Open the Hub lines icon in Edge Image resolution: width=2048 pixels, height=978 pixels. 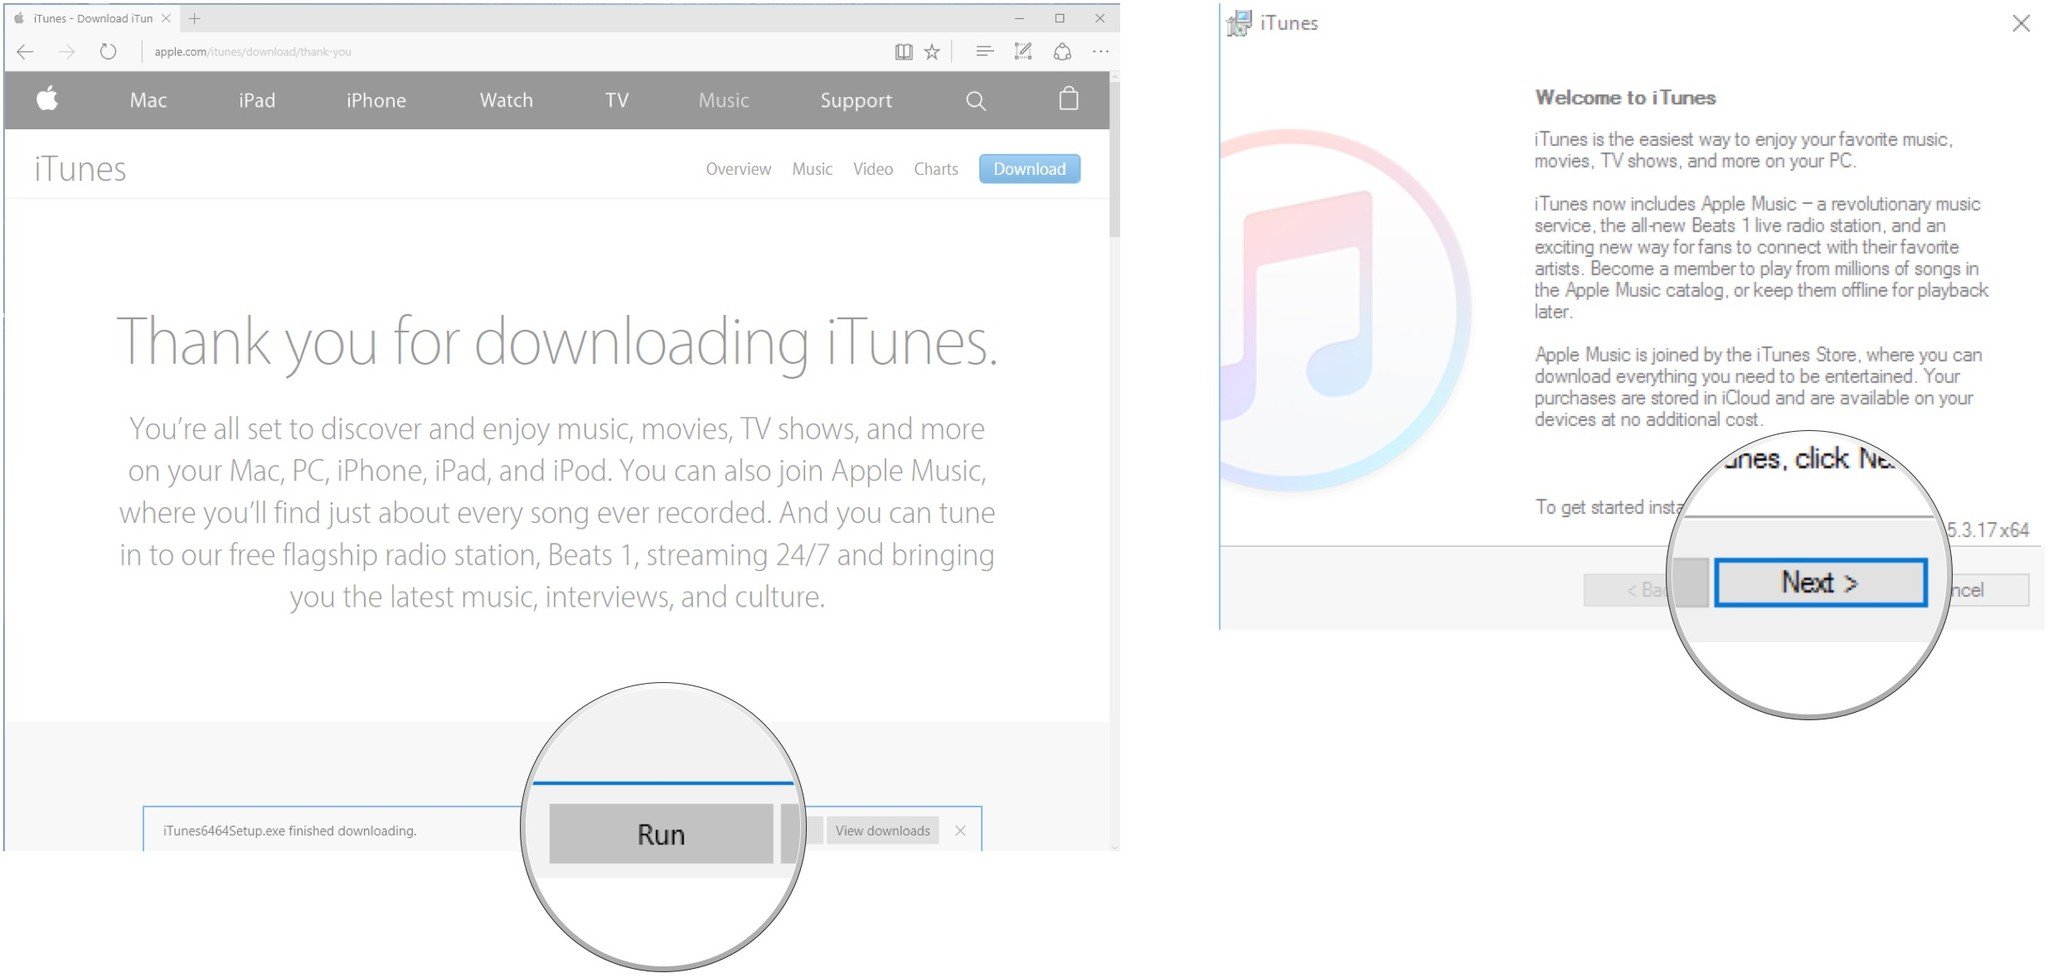(x=984, y=52)
